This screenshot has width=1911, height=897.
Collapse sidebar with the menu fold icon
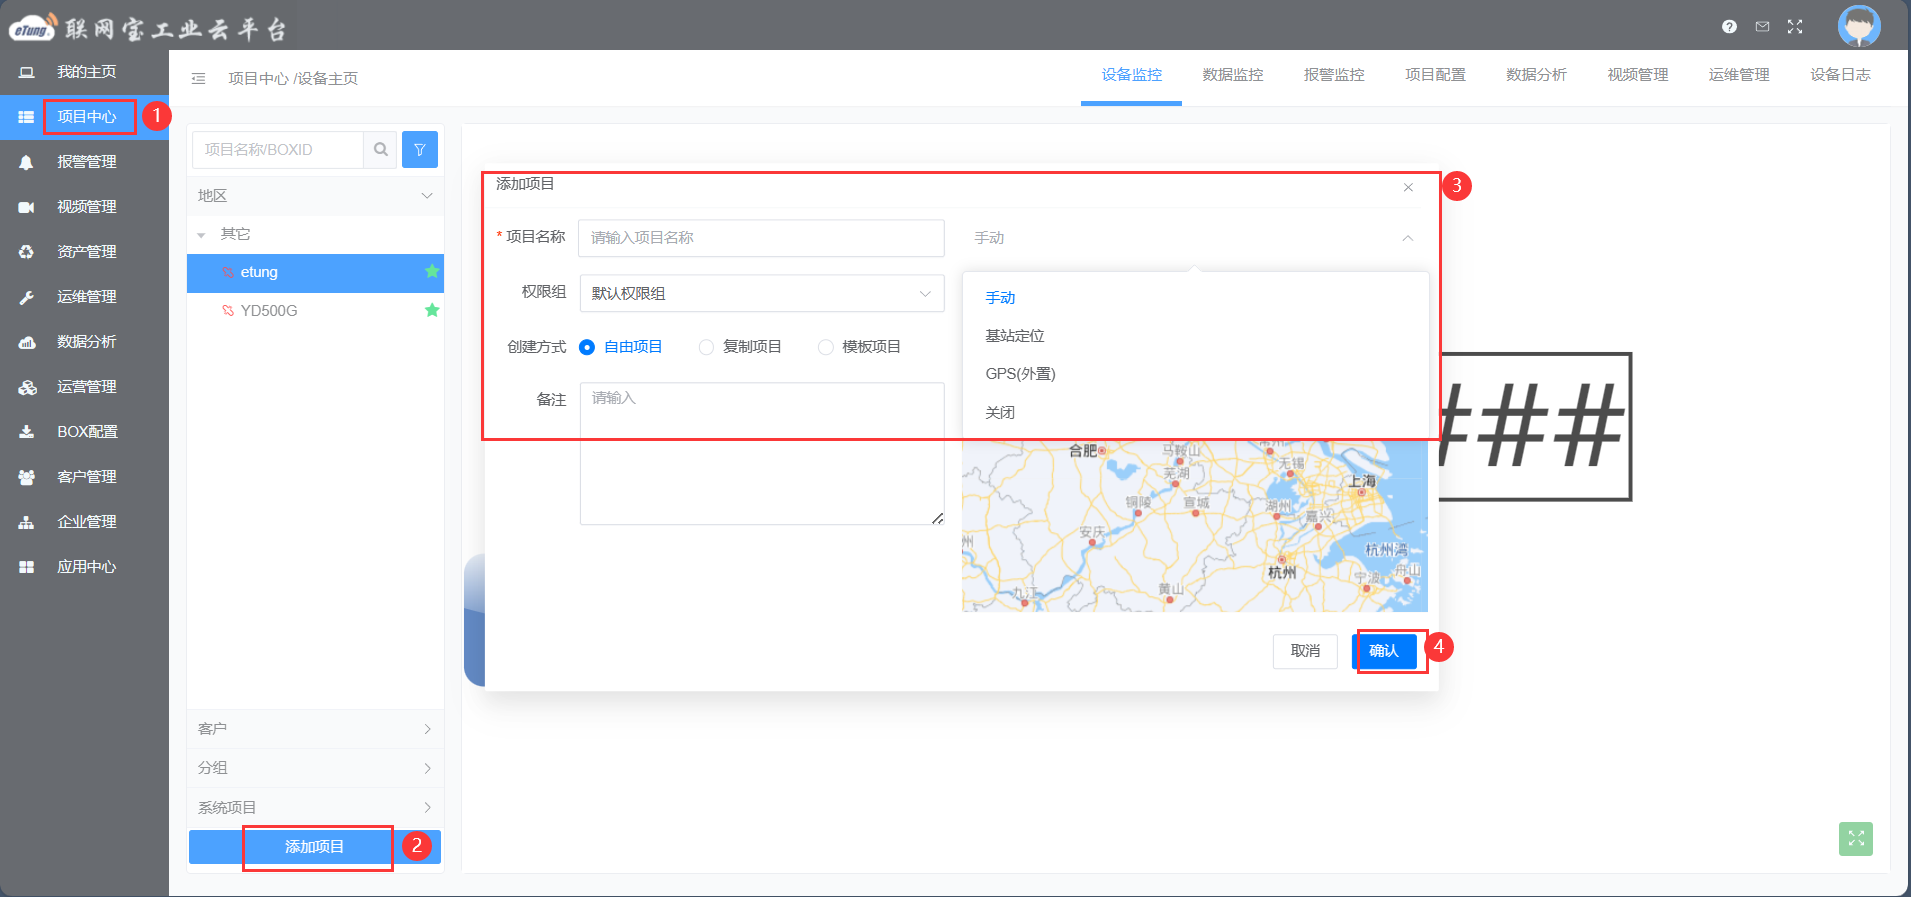click(x=198, y=78)
